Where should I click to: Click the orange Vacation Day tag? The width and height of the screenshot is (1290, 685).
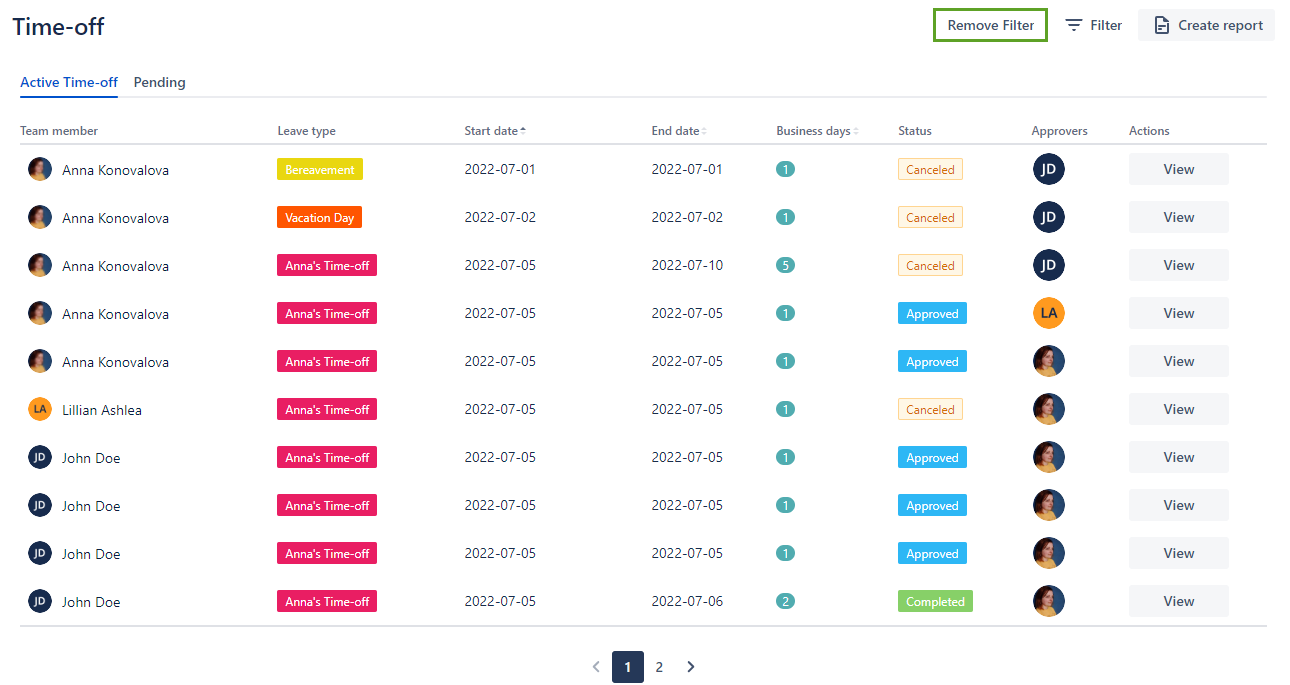coord(319,217)
